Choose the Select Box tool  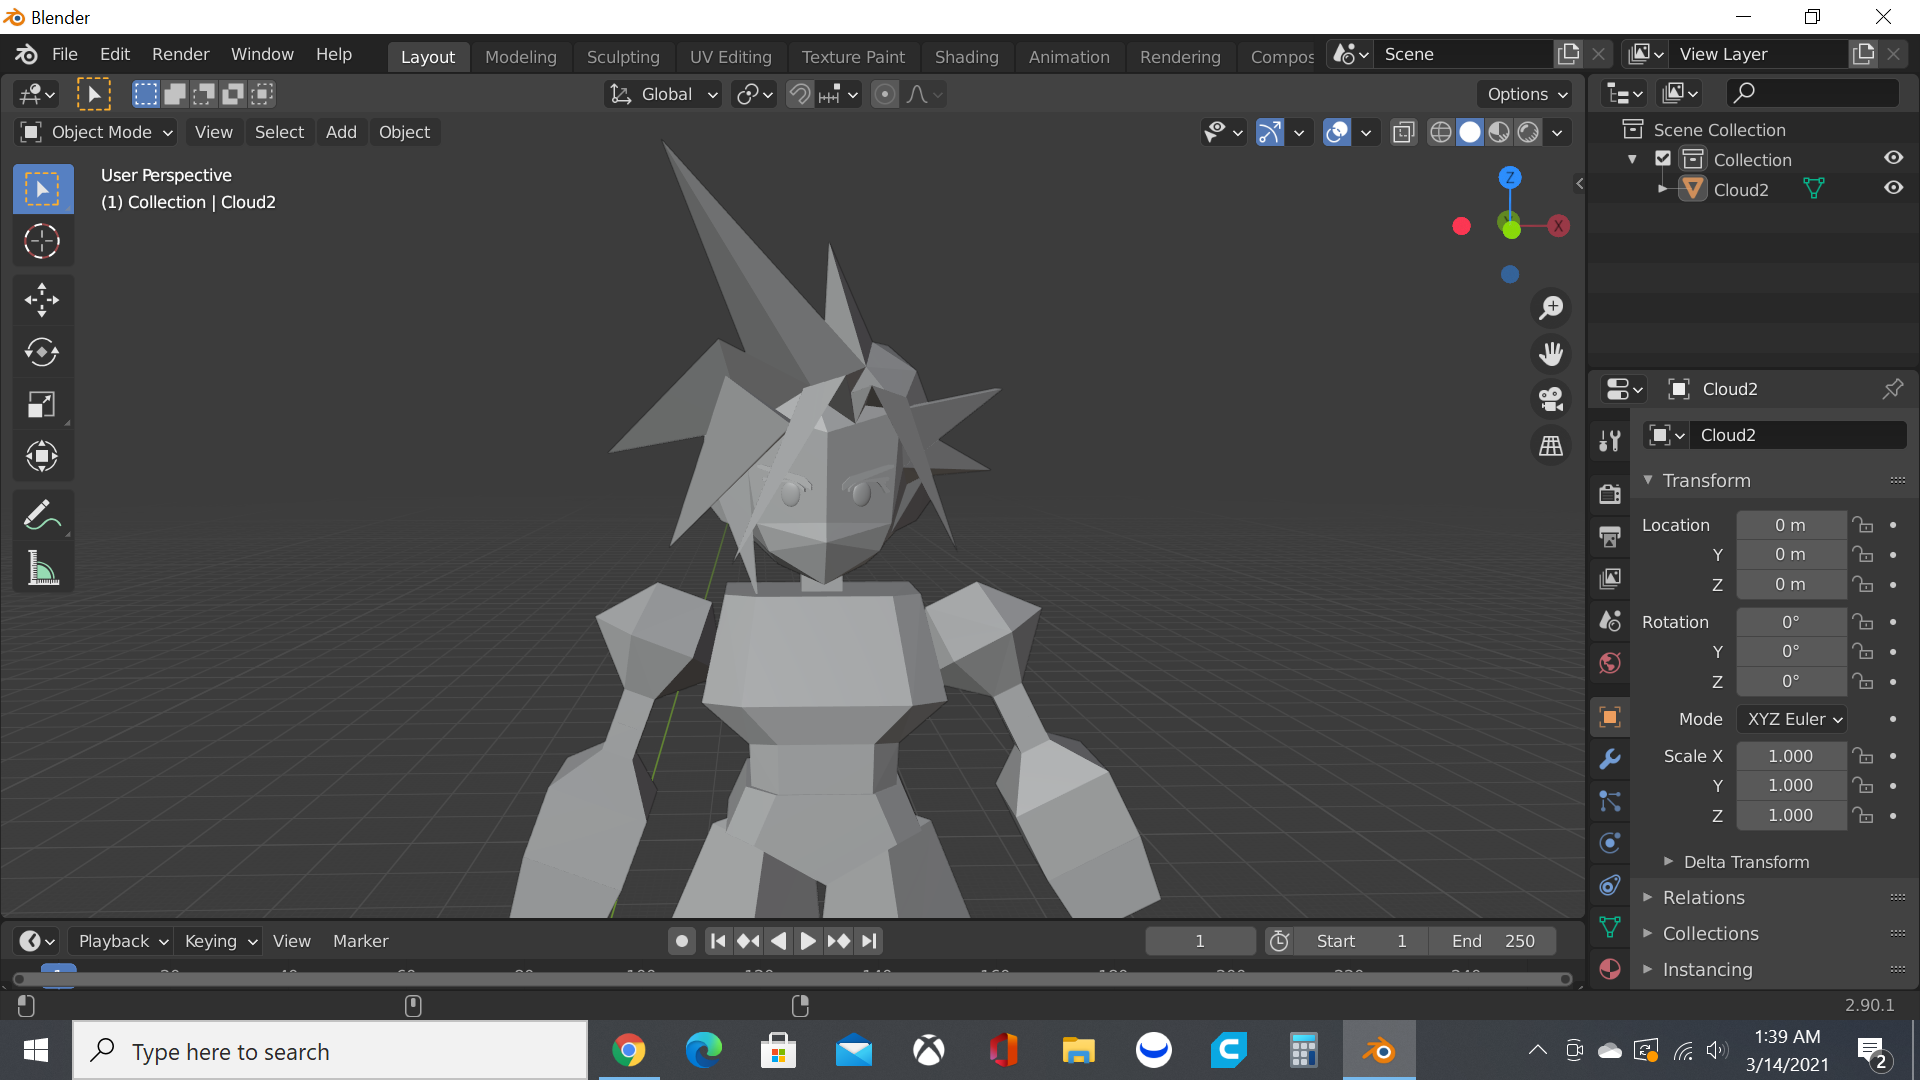click(42, 189)
